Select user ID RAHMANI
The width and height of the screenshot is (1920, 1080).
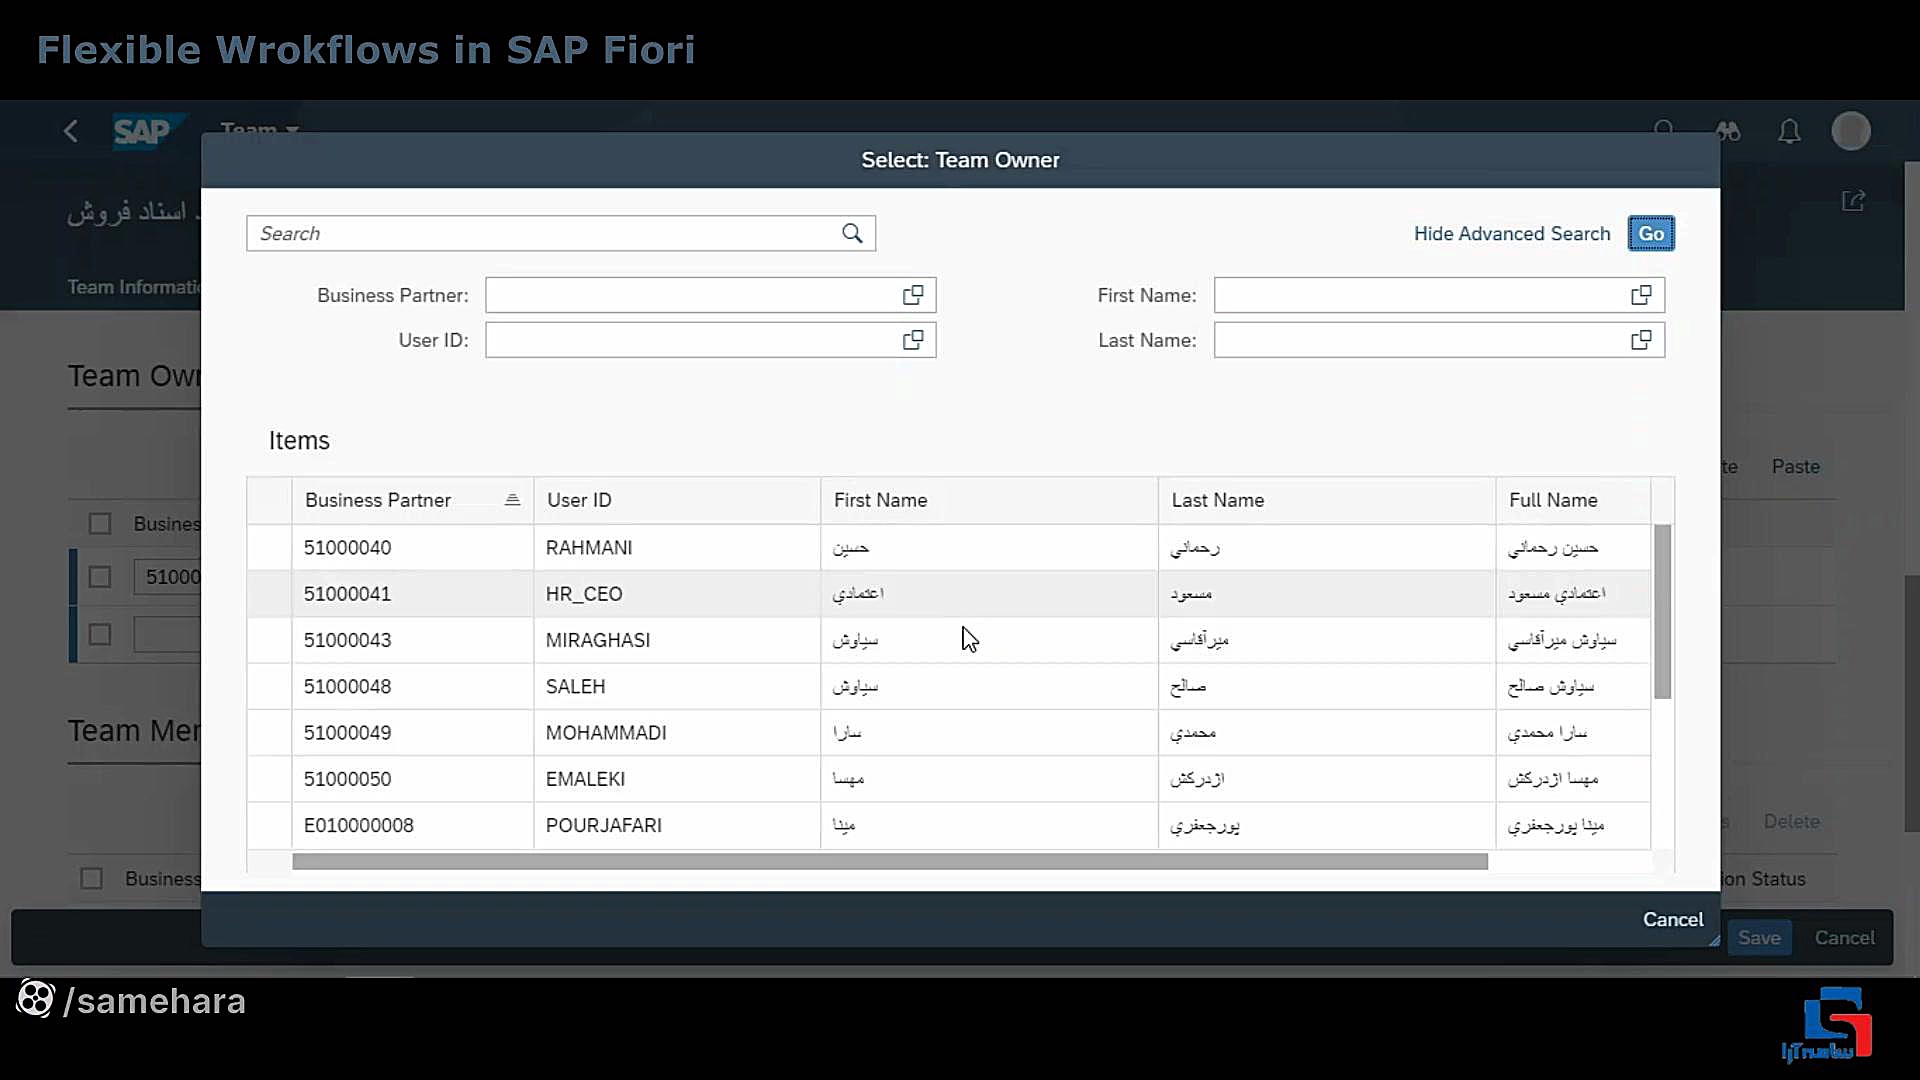tap(589, 548)
